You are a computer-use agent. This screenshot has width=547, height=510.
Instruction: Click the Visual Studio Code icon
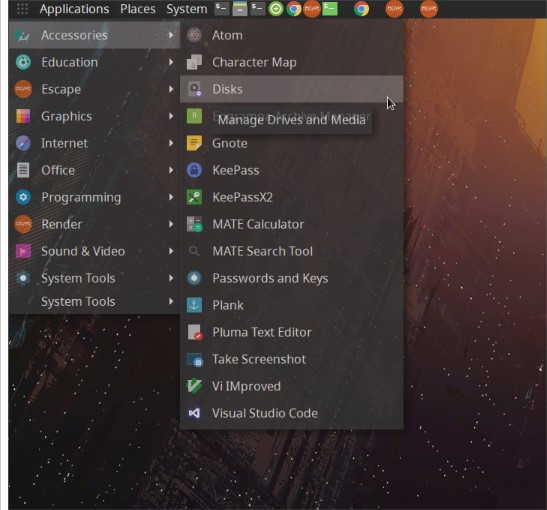(194, 413)
